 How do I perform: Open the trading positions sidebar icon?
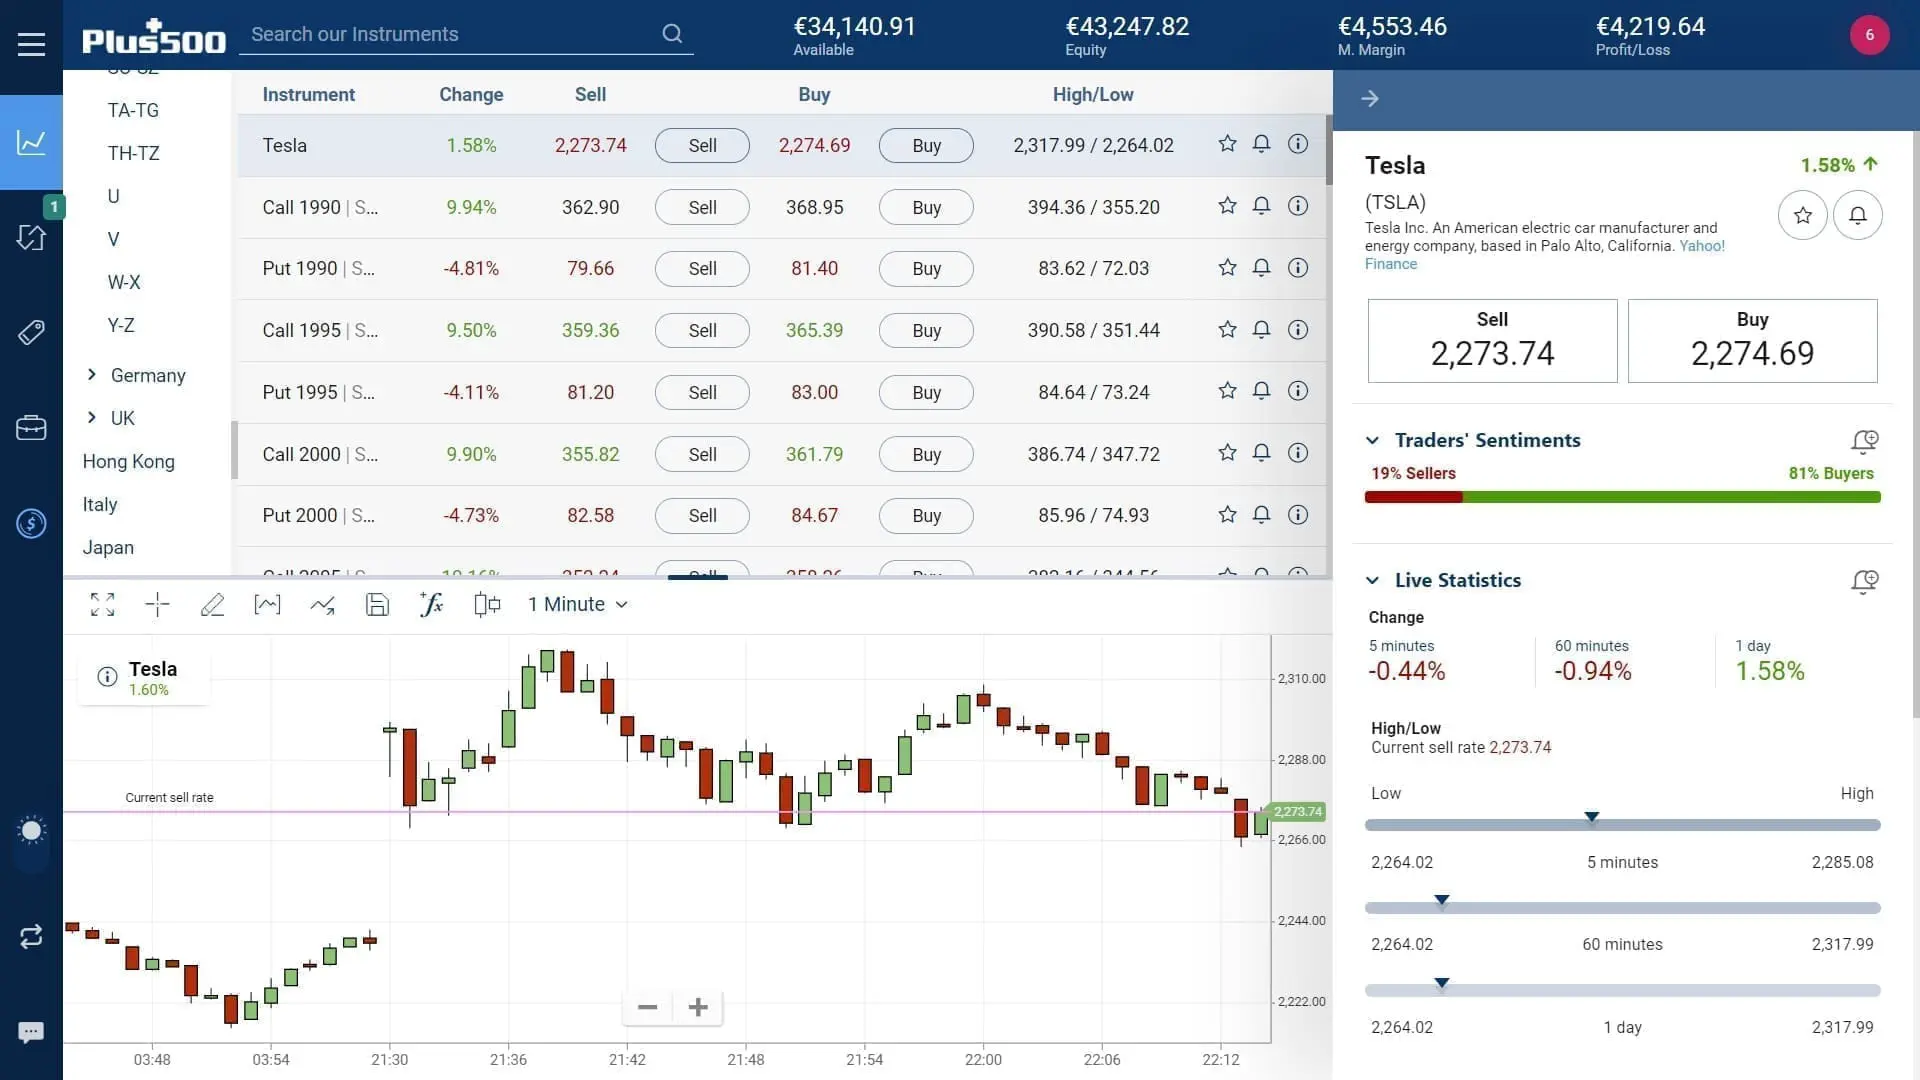point(31,237)
